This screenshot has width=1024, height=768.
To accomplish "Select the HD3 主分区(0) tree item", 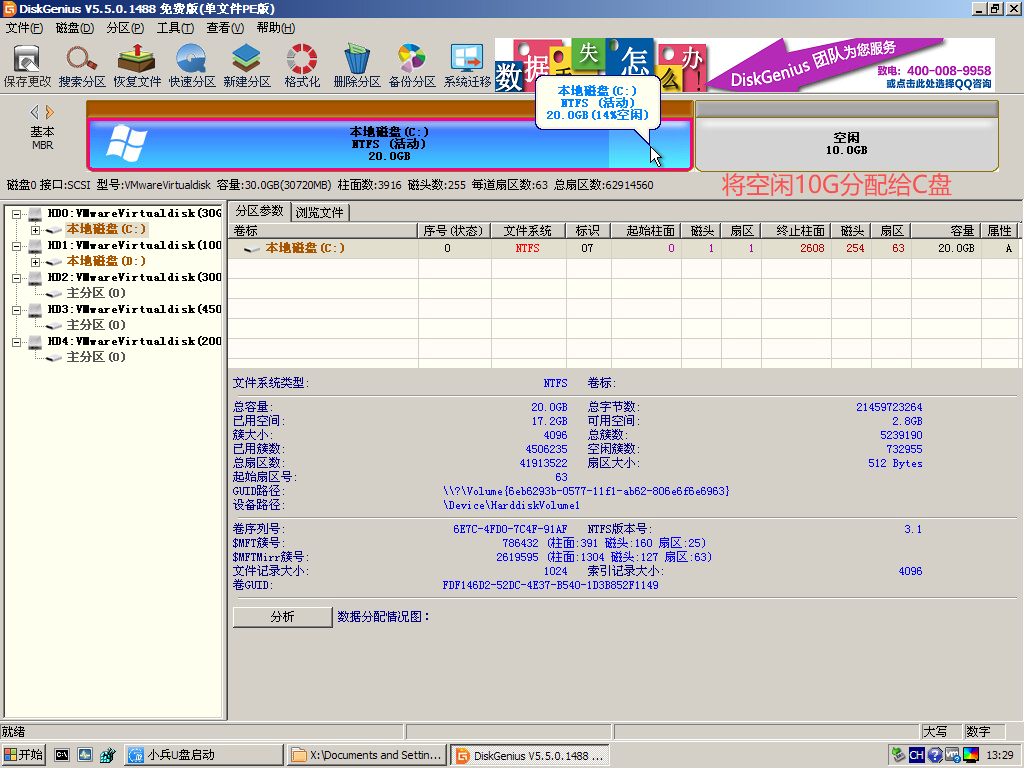I will (96, 325).
